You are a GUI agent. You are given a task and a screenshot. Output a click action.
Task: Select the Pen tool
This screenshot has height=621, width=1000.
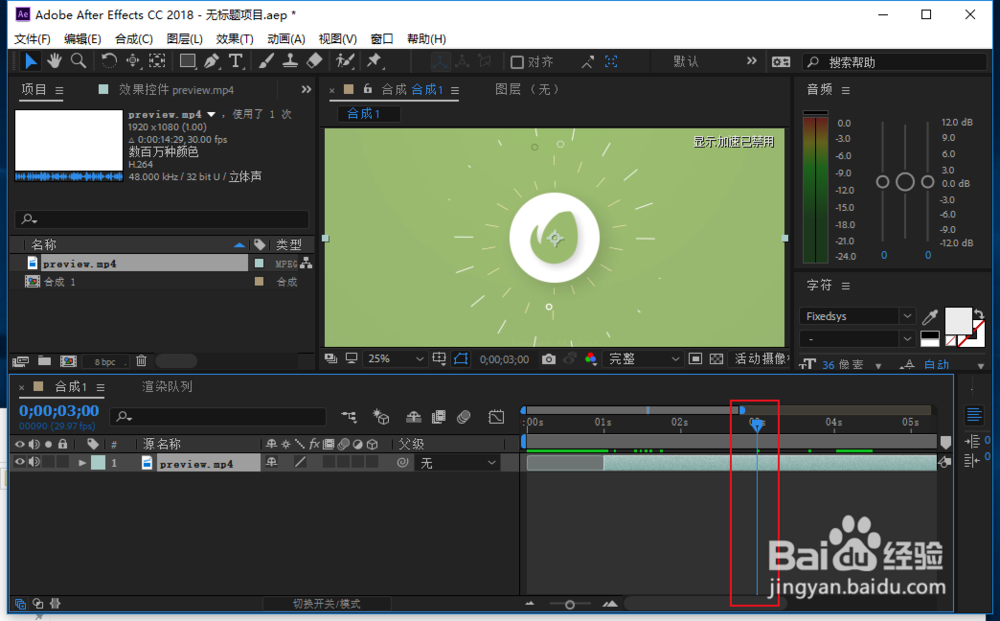click(212, 61)
